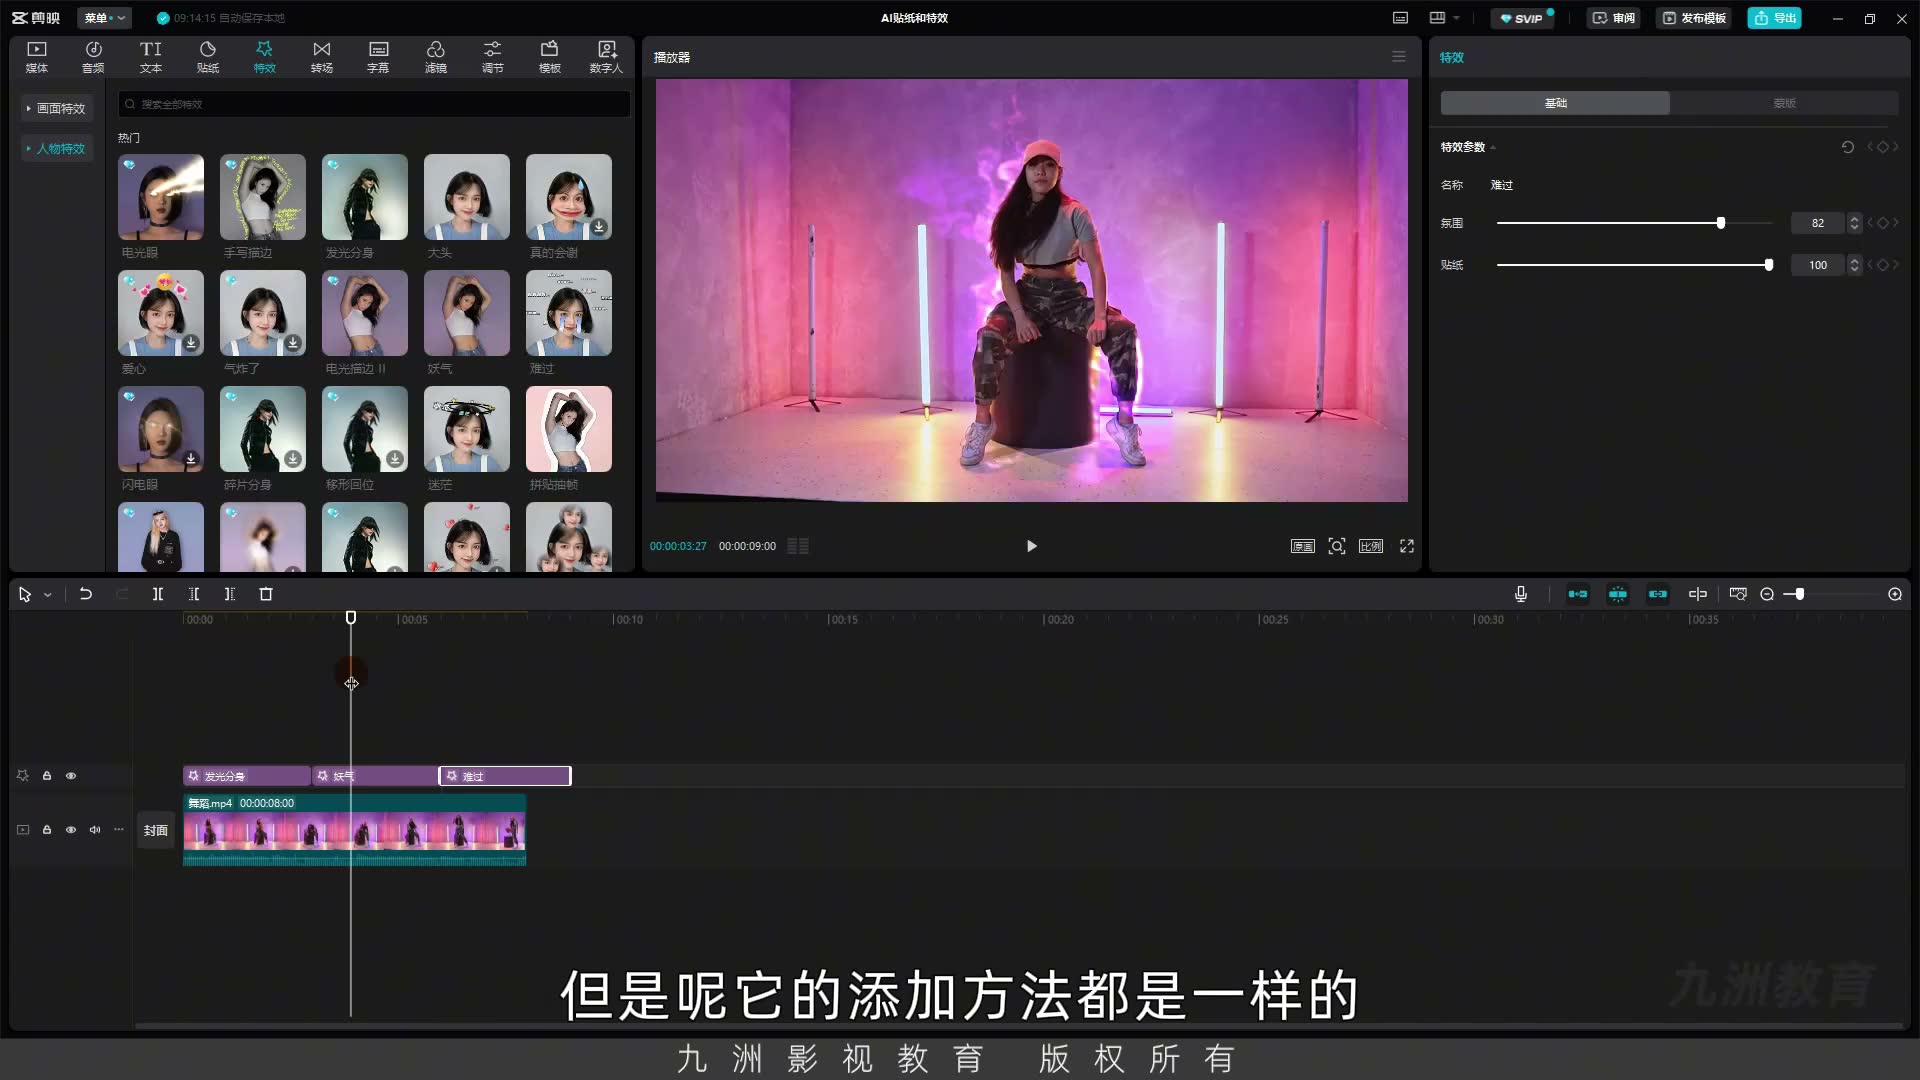Open the 滤镜 filters tab
This screenshot has height=1080, width=1920.
(436, 57)
